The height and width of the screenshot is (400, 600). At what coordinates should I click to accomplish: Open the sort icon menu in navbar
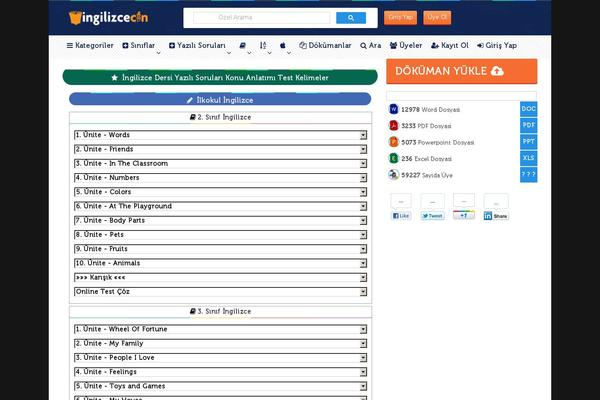pos(263,46)
